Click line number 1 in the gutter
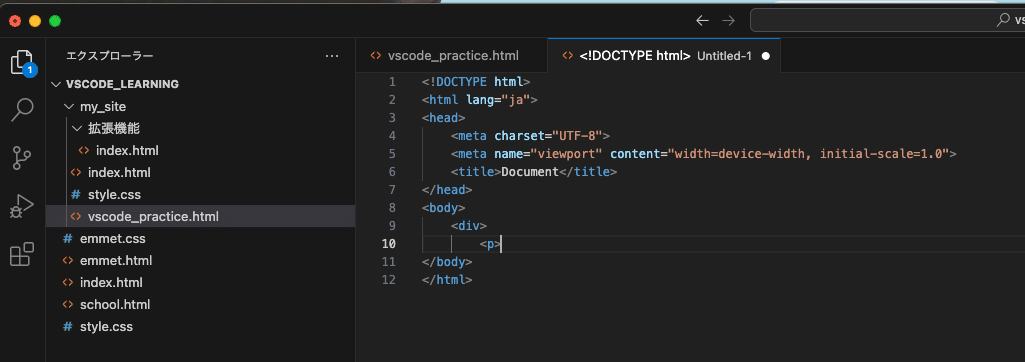 point(392,82)
